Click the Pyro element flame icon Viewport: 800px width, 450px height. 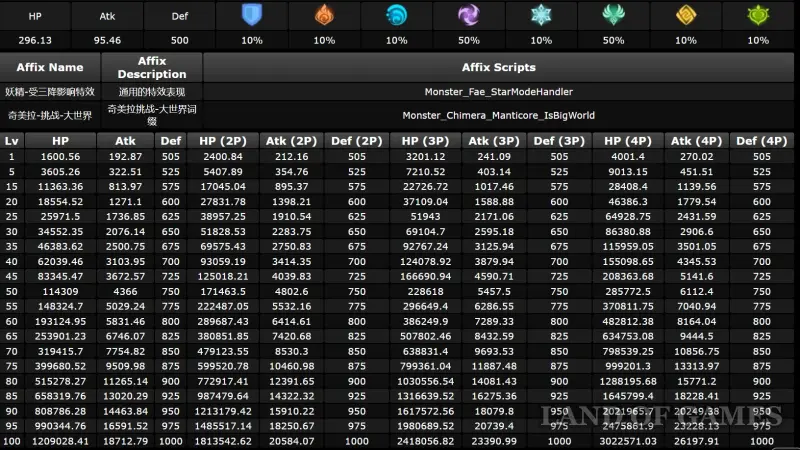[324, 15]
